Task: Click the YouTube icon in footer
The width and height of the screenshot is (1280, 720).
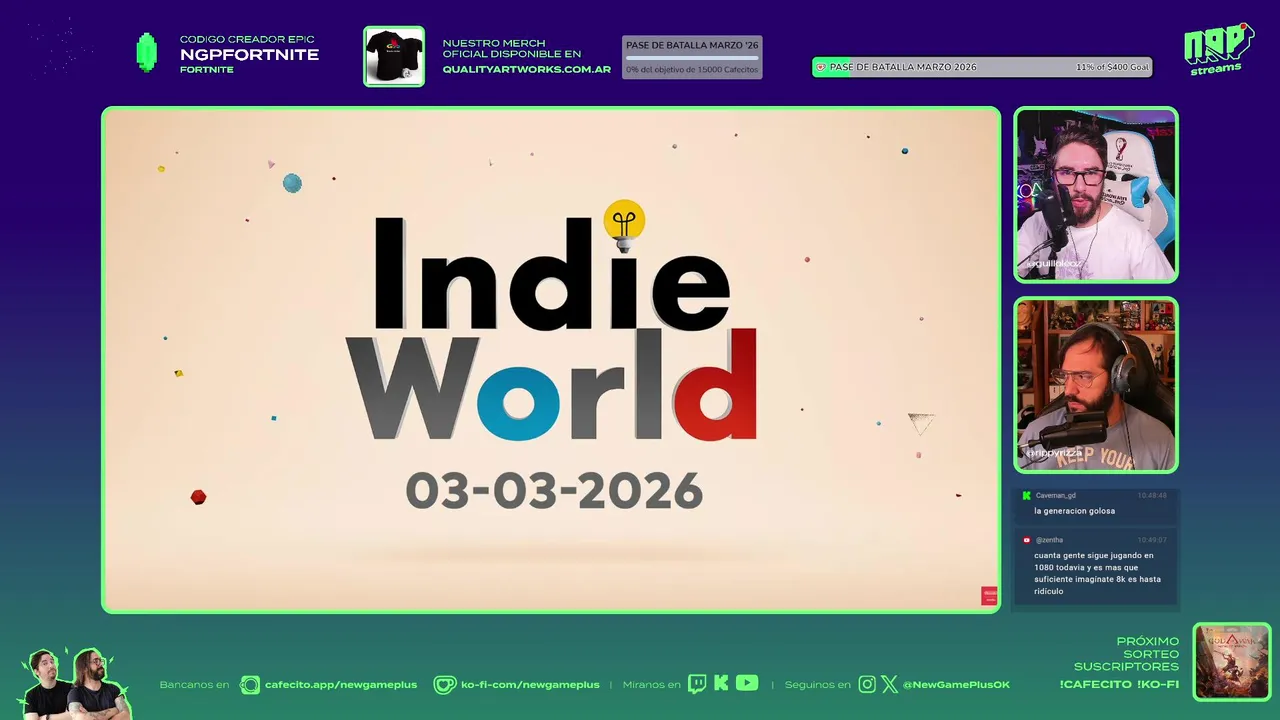Action: tap(747, 683)
